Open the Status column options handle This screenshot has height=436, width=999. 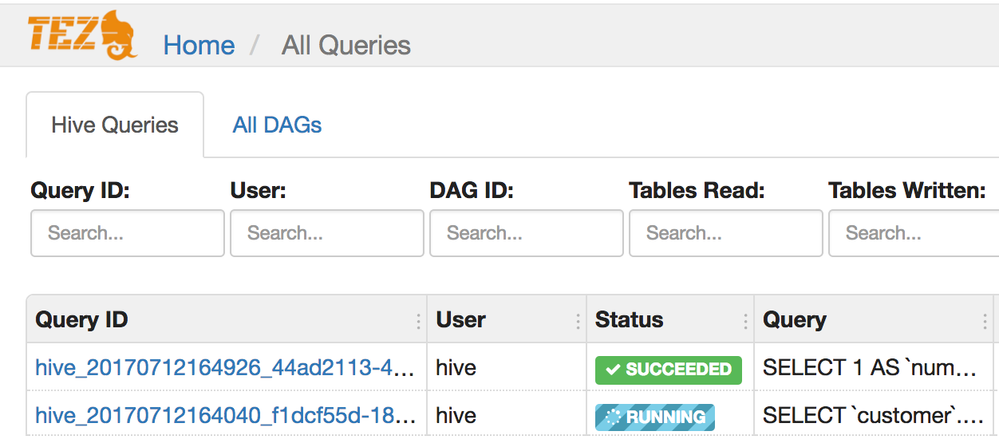pos(746,321)
